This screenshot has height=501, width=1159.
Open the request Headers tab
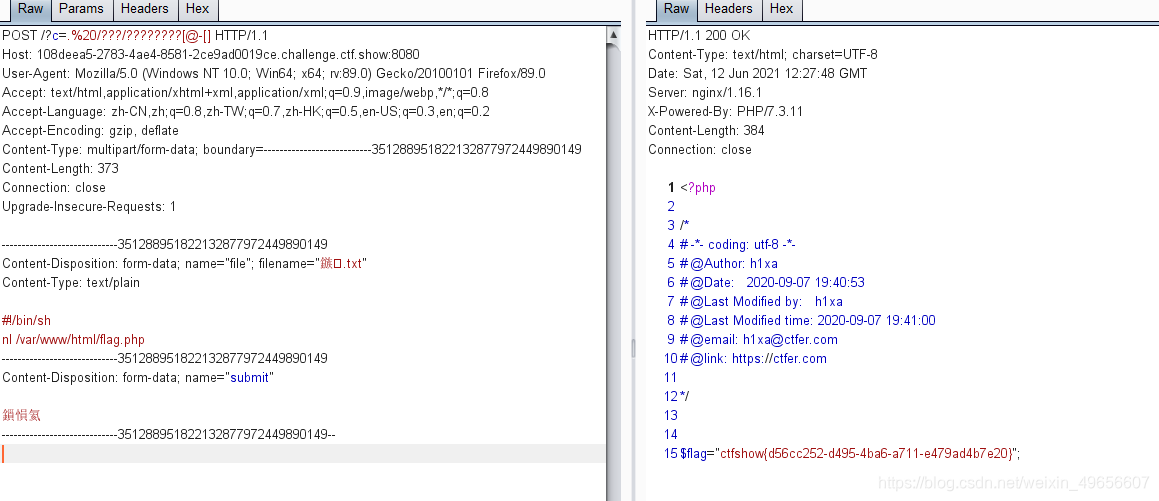click(144, 10)
